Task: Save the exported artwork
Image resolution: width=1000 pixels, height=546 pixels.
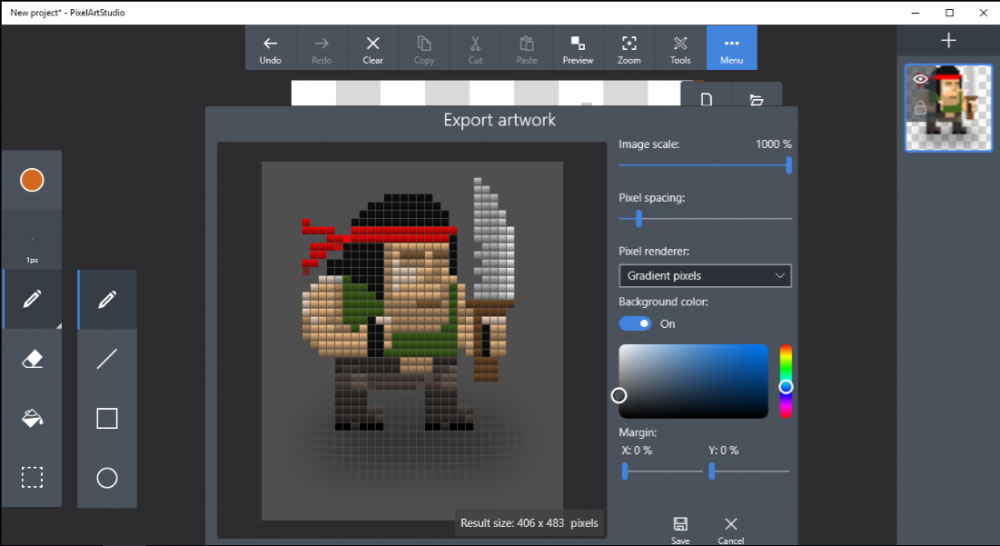Action: tap(680, 530)
